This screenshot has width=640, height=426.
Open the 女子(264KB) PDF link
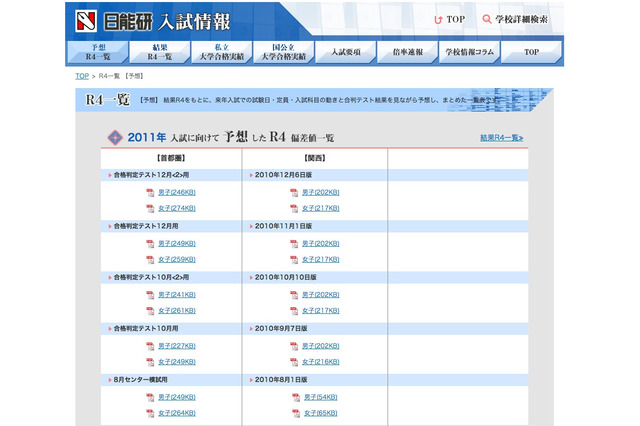[x=177, y=413]
